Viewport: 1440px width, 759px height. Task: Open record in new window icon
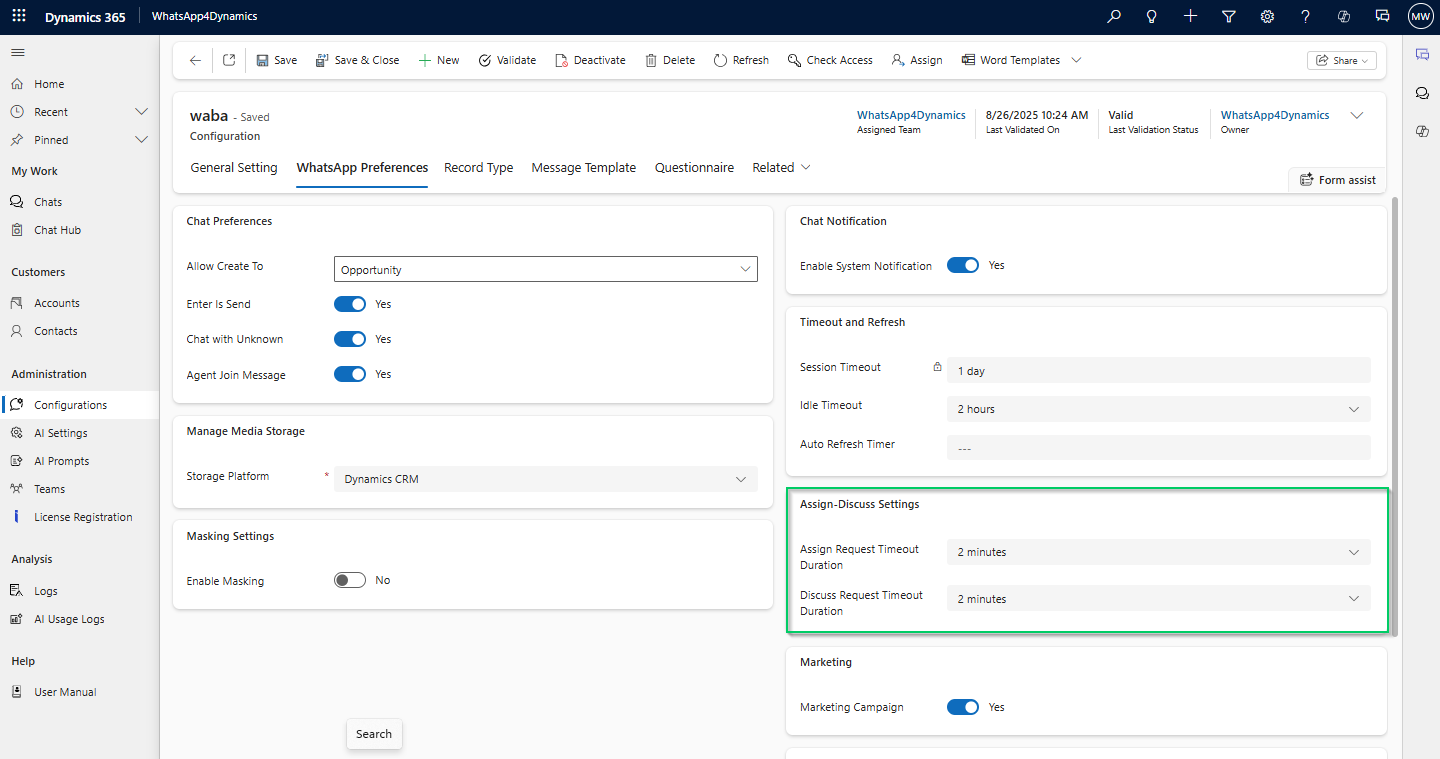pos(229,60)
